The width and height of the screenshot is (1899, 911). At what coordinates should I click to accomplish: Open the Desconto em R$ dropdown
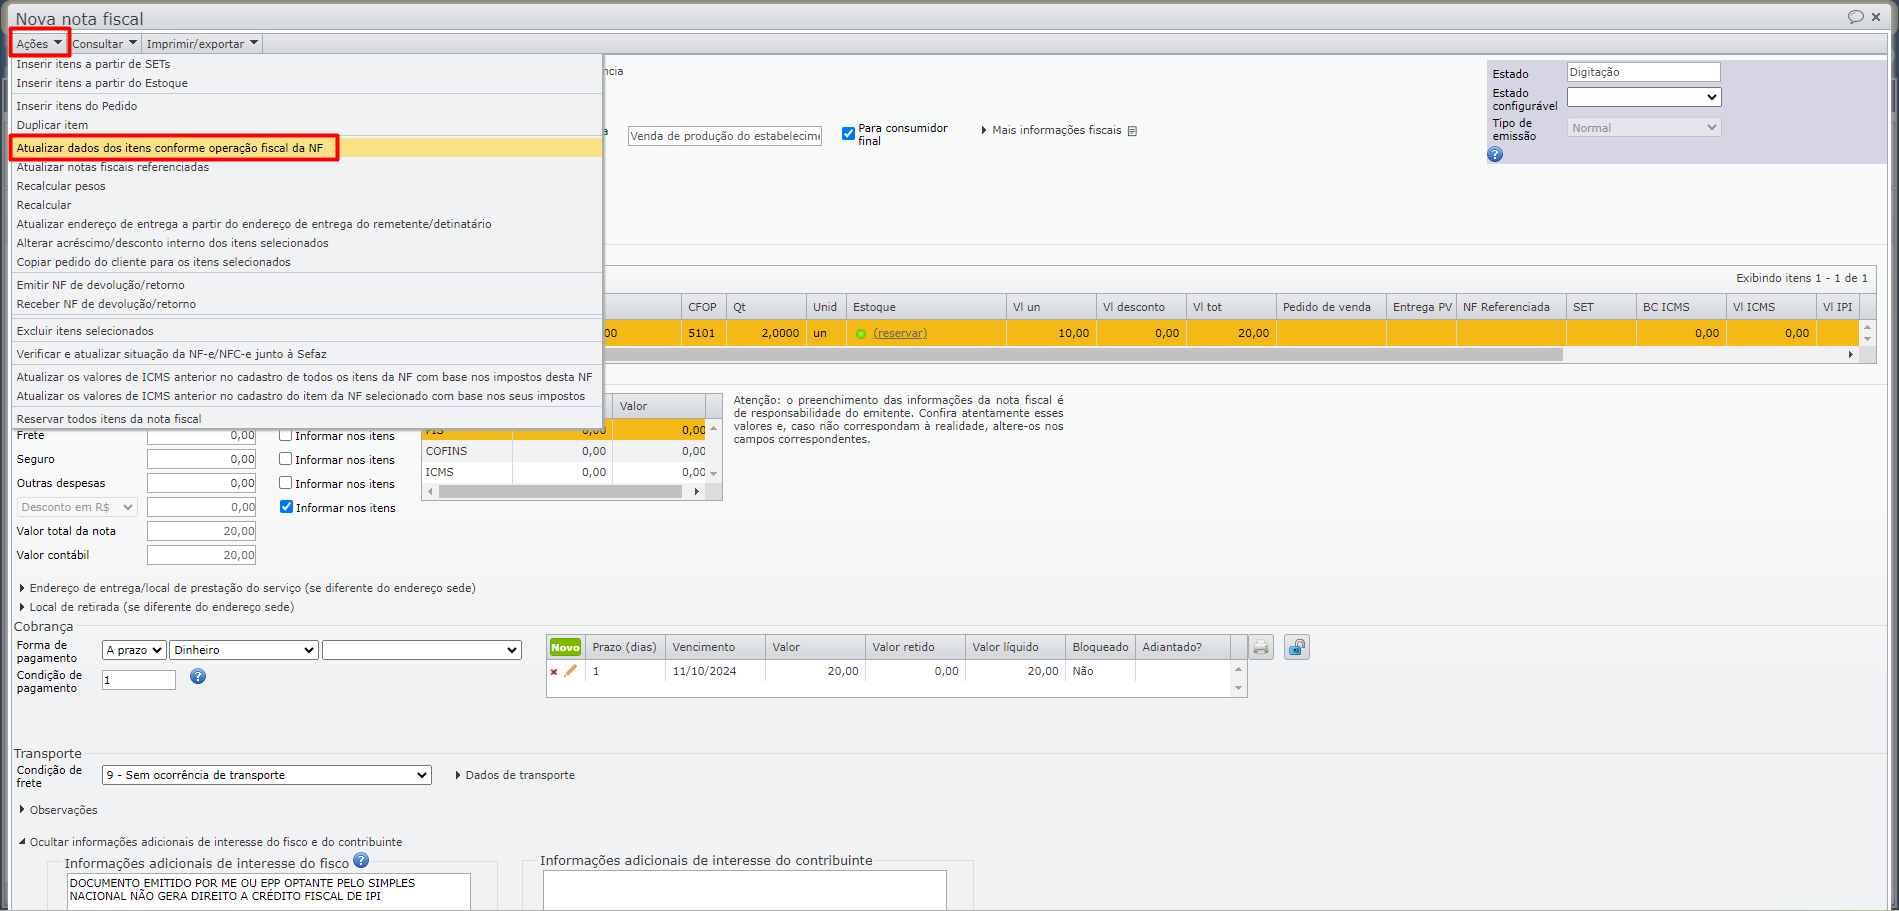[x=77, y=507]
